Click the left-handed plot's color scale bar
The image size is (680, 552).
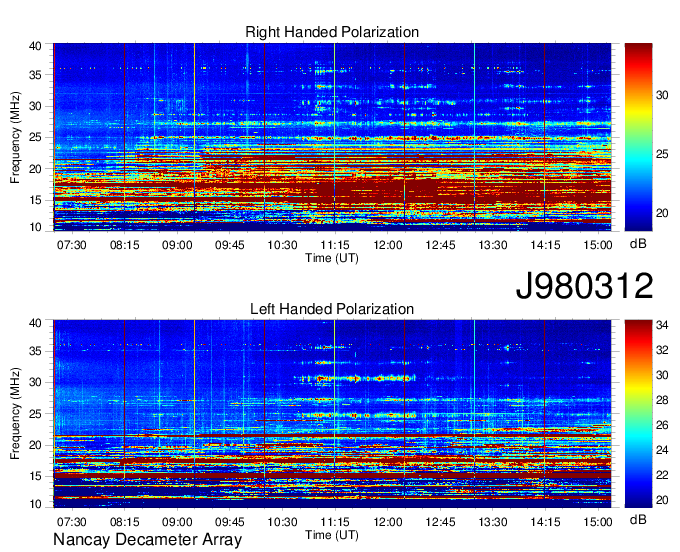tap(638, 414)
